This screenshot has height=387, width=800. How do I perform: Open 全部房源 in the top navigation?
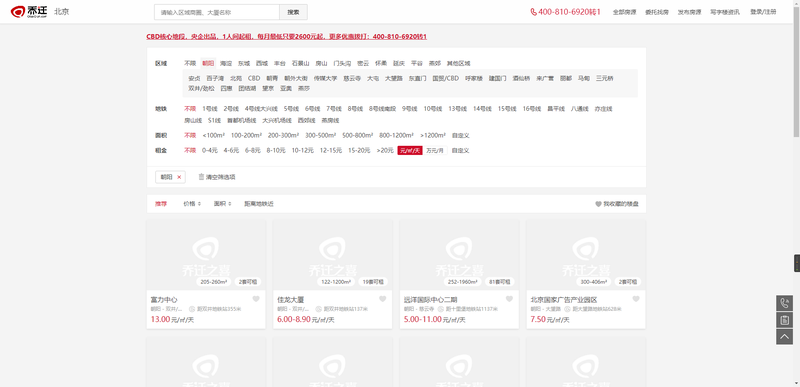[x=624, y=12]
